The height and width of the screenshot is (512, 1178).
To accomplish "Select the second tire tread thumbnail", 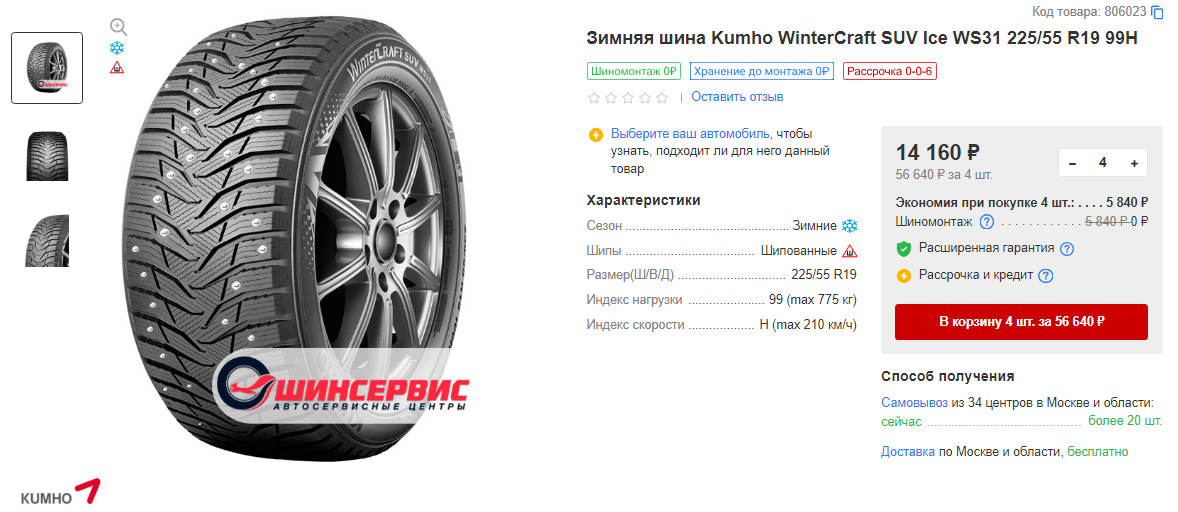I will coord(47,156).
